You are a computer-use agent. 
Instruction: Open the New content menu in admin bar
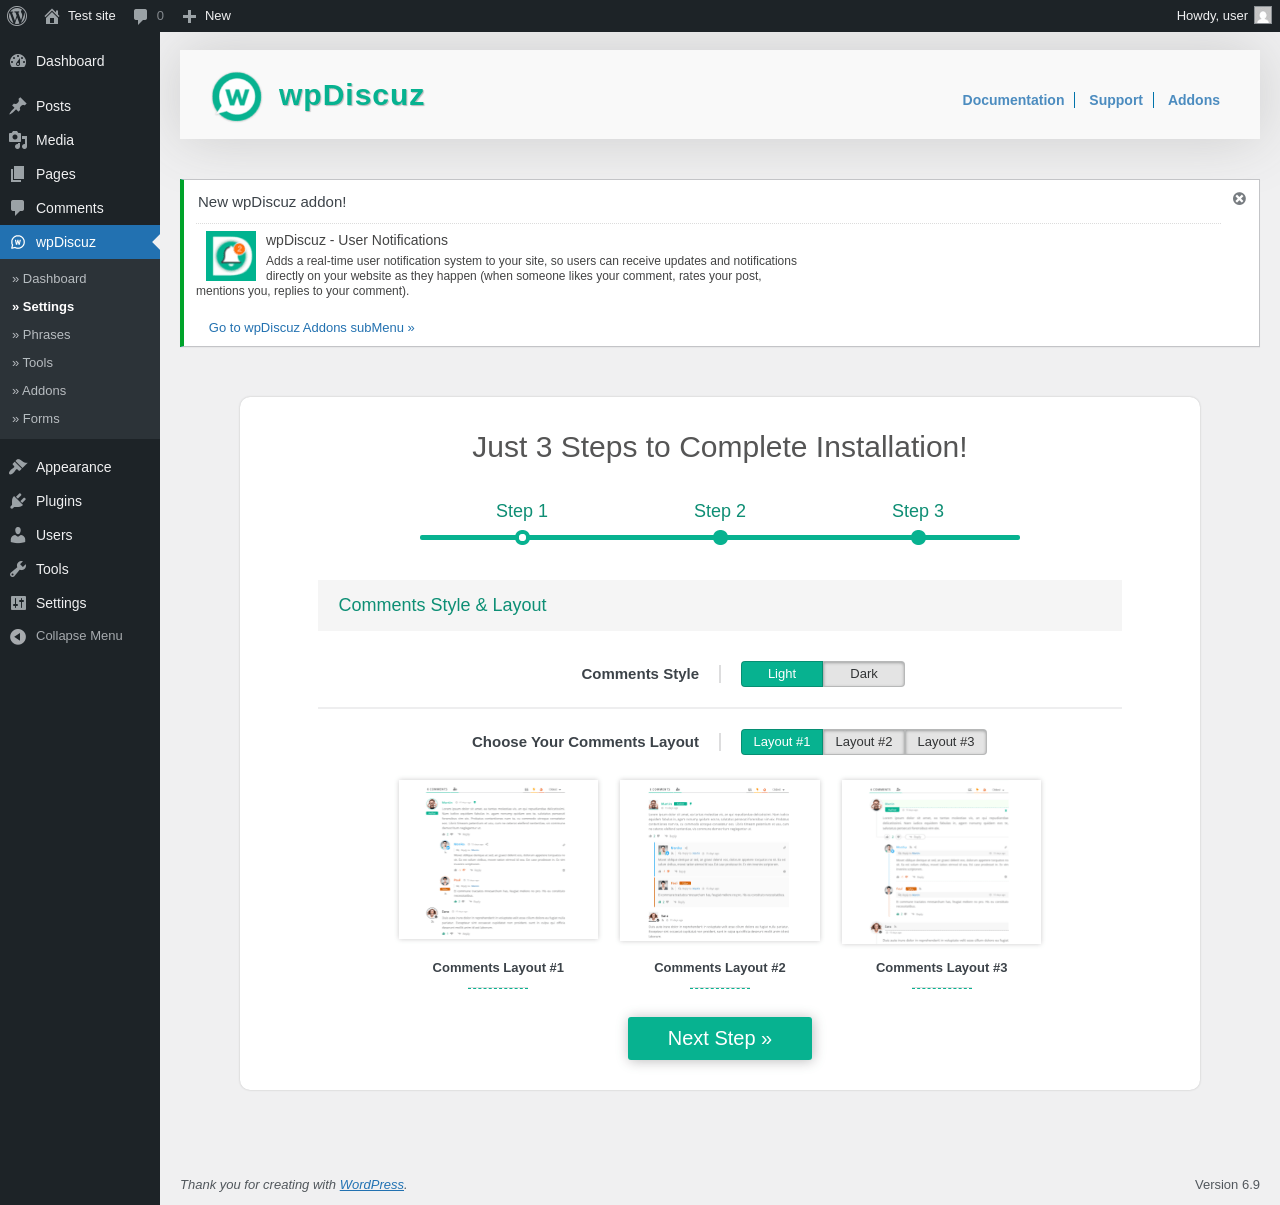[207, 16]
